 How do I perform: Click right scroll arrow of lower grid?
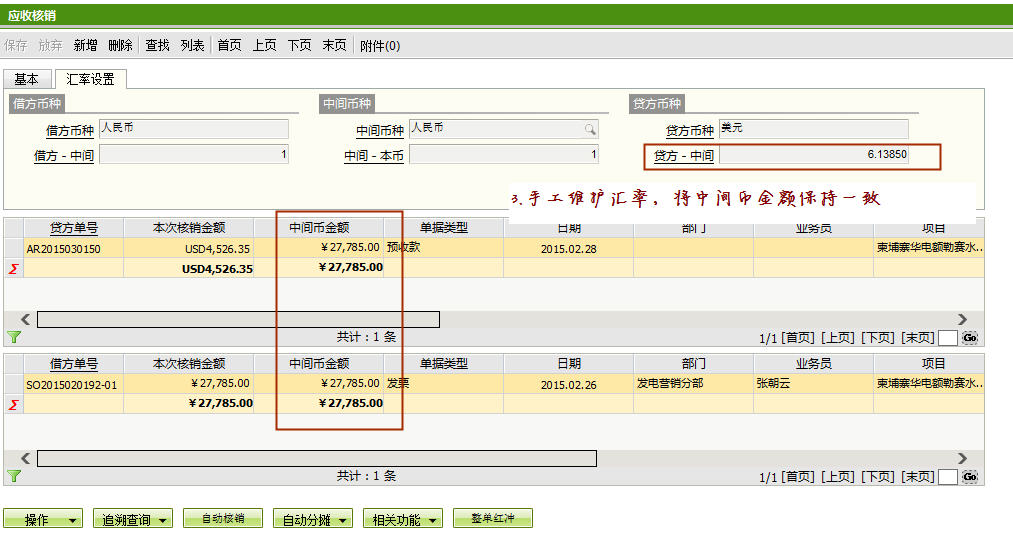[x=963, y=458]
